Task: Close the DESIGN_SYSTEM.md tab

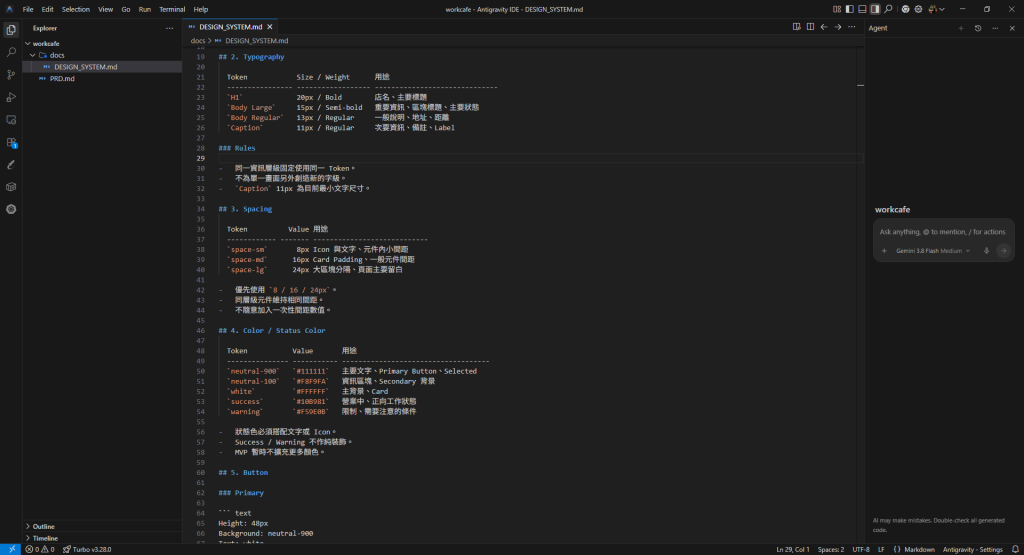Action: pyautogui.click(x=270, y=27)
